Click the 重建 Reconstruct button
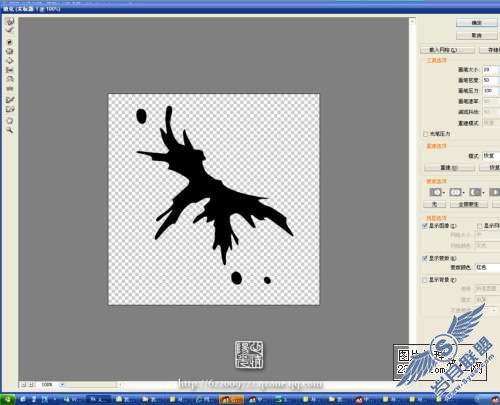Viewport: 500px width, 405px height. pyautogui.click(x=449, y=167)
